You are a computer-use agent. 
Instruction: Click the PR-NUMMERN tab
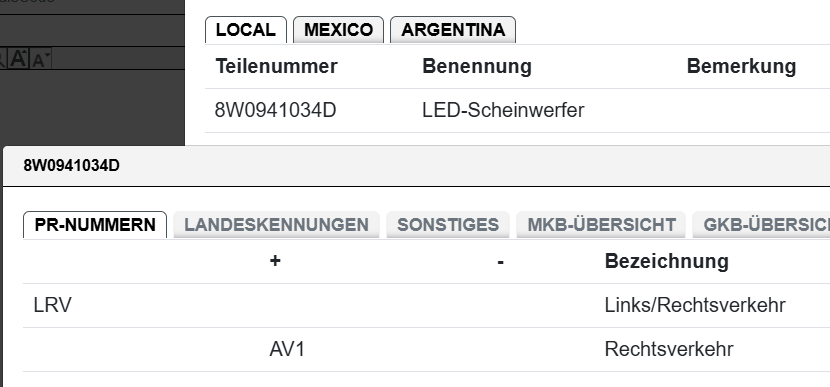(95, 224)
